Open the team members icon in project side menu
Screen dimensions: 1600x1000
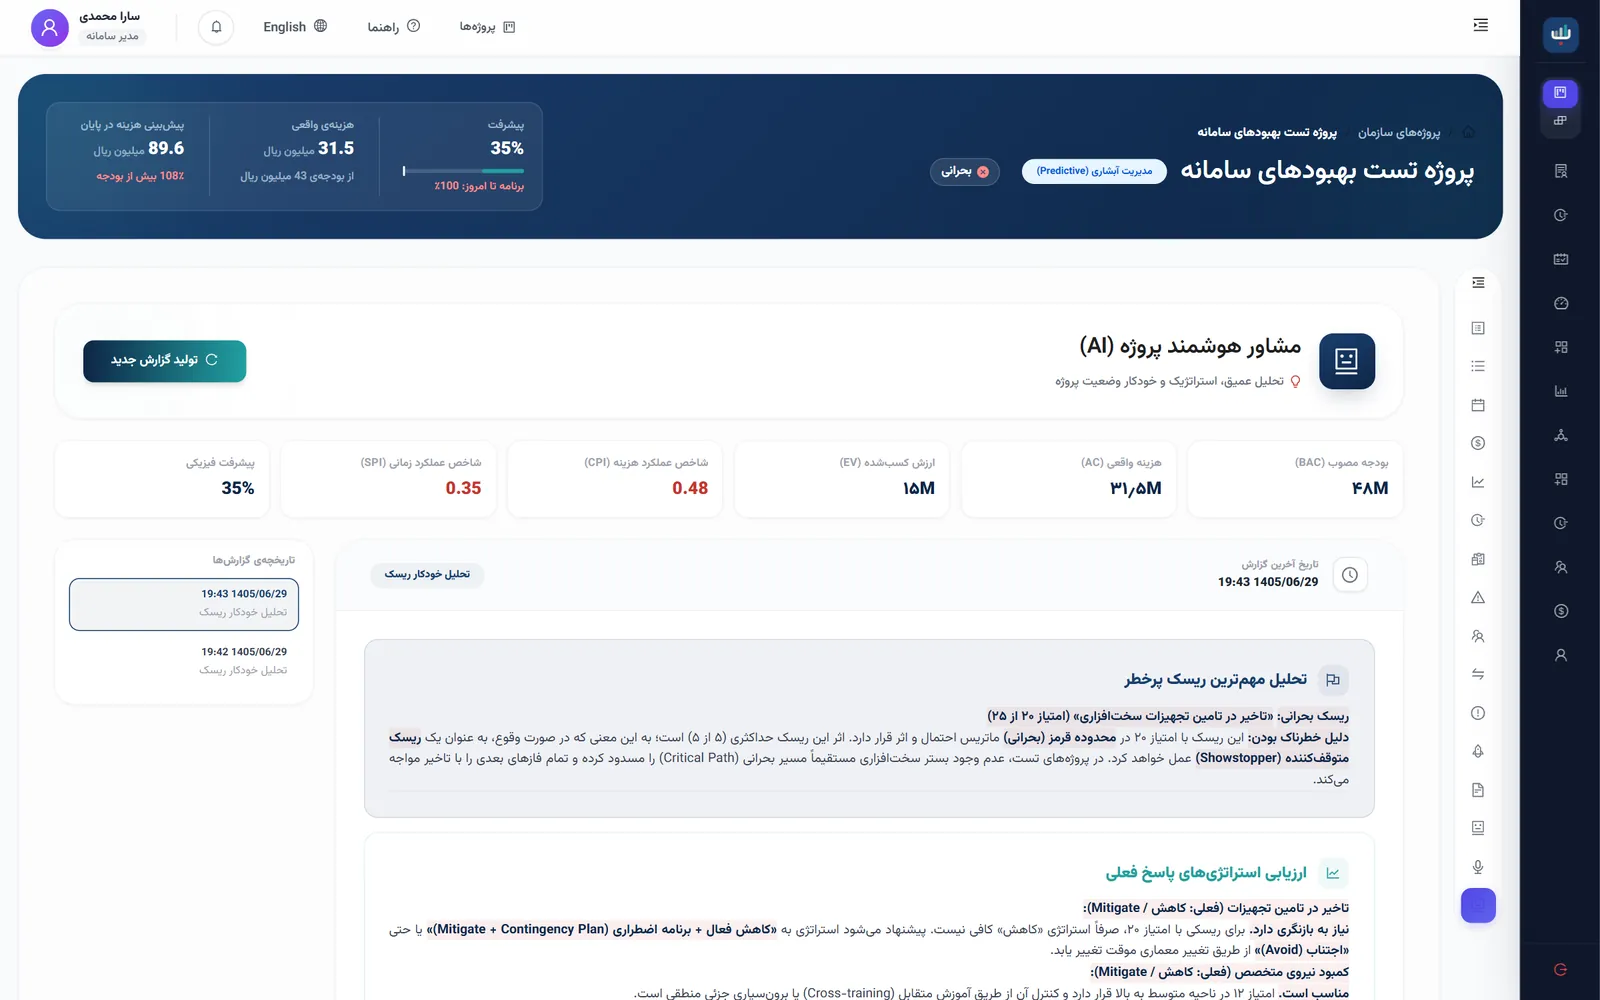click(1478, 636)
